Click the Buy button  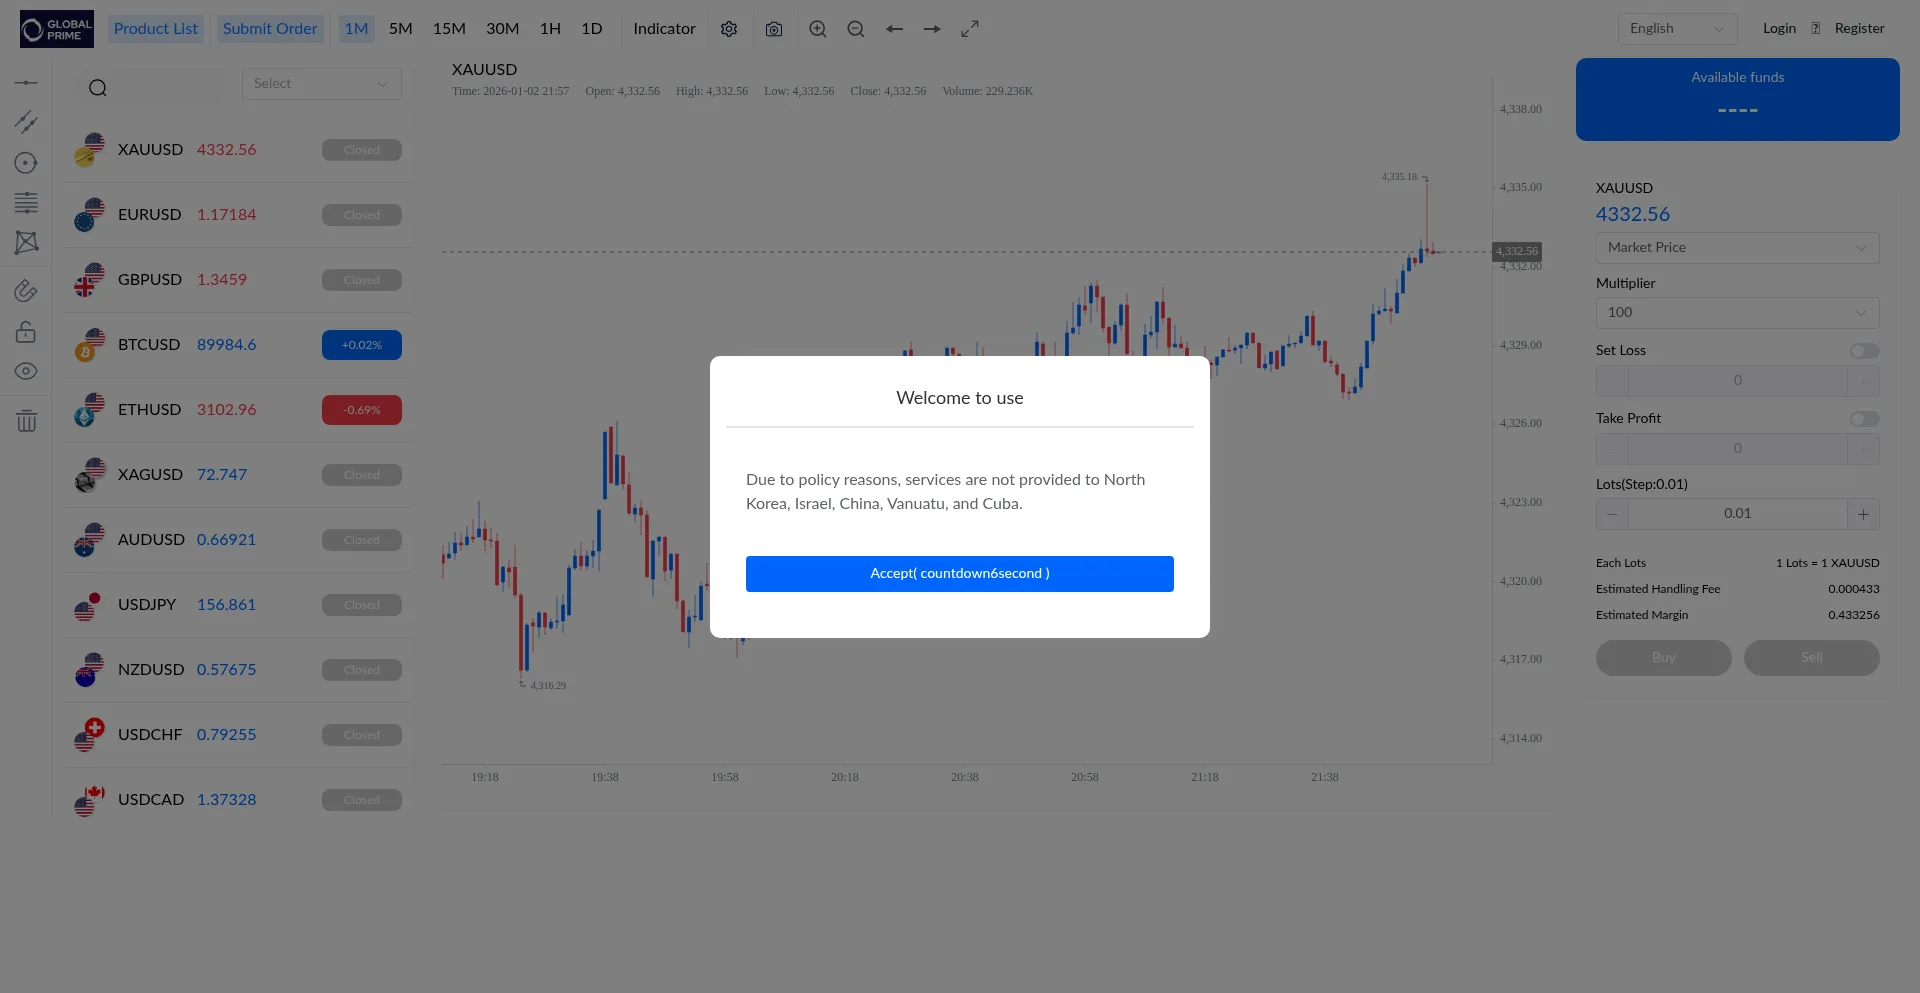[x=1664, y=658]
